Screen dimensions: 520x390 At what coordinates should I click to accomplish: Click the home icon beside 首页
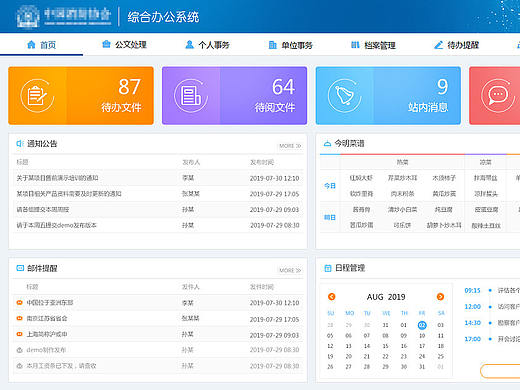pyautogui.click(x=31, y=44)
